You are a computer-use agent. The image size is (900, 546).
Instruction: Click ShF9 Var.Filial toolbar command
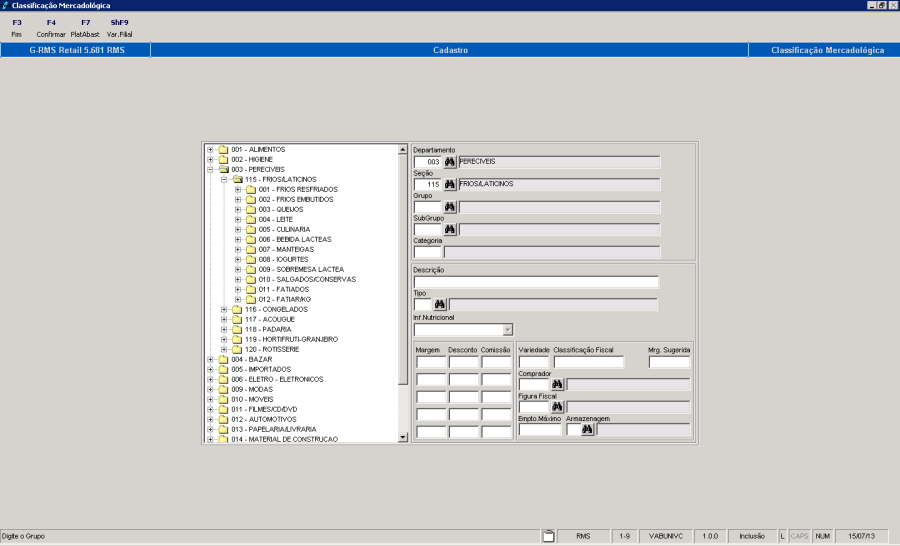pos(119,28)
